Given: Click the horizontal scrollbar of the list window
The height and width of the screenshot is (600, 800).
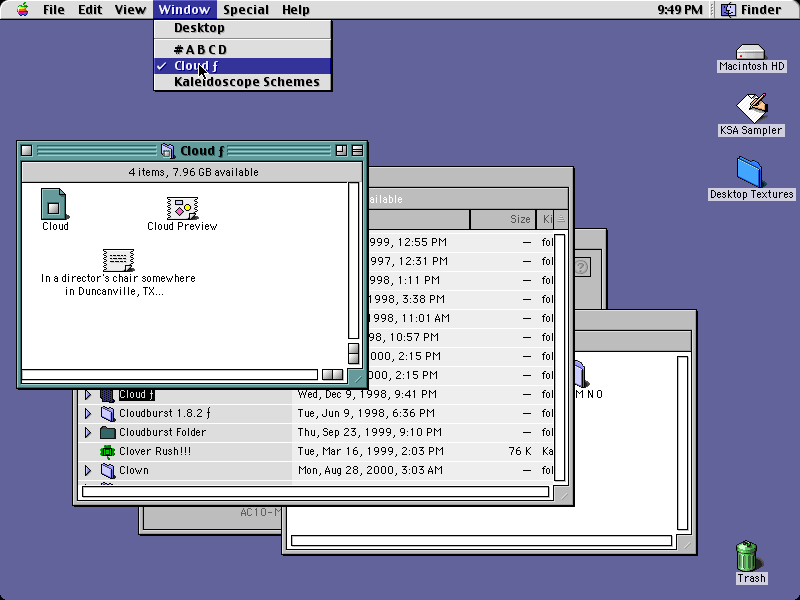Looking at the screenshot, I should 315,492.
